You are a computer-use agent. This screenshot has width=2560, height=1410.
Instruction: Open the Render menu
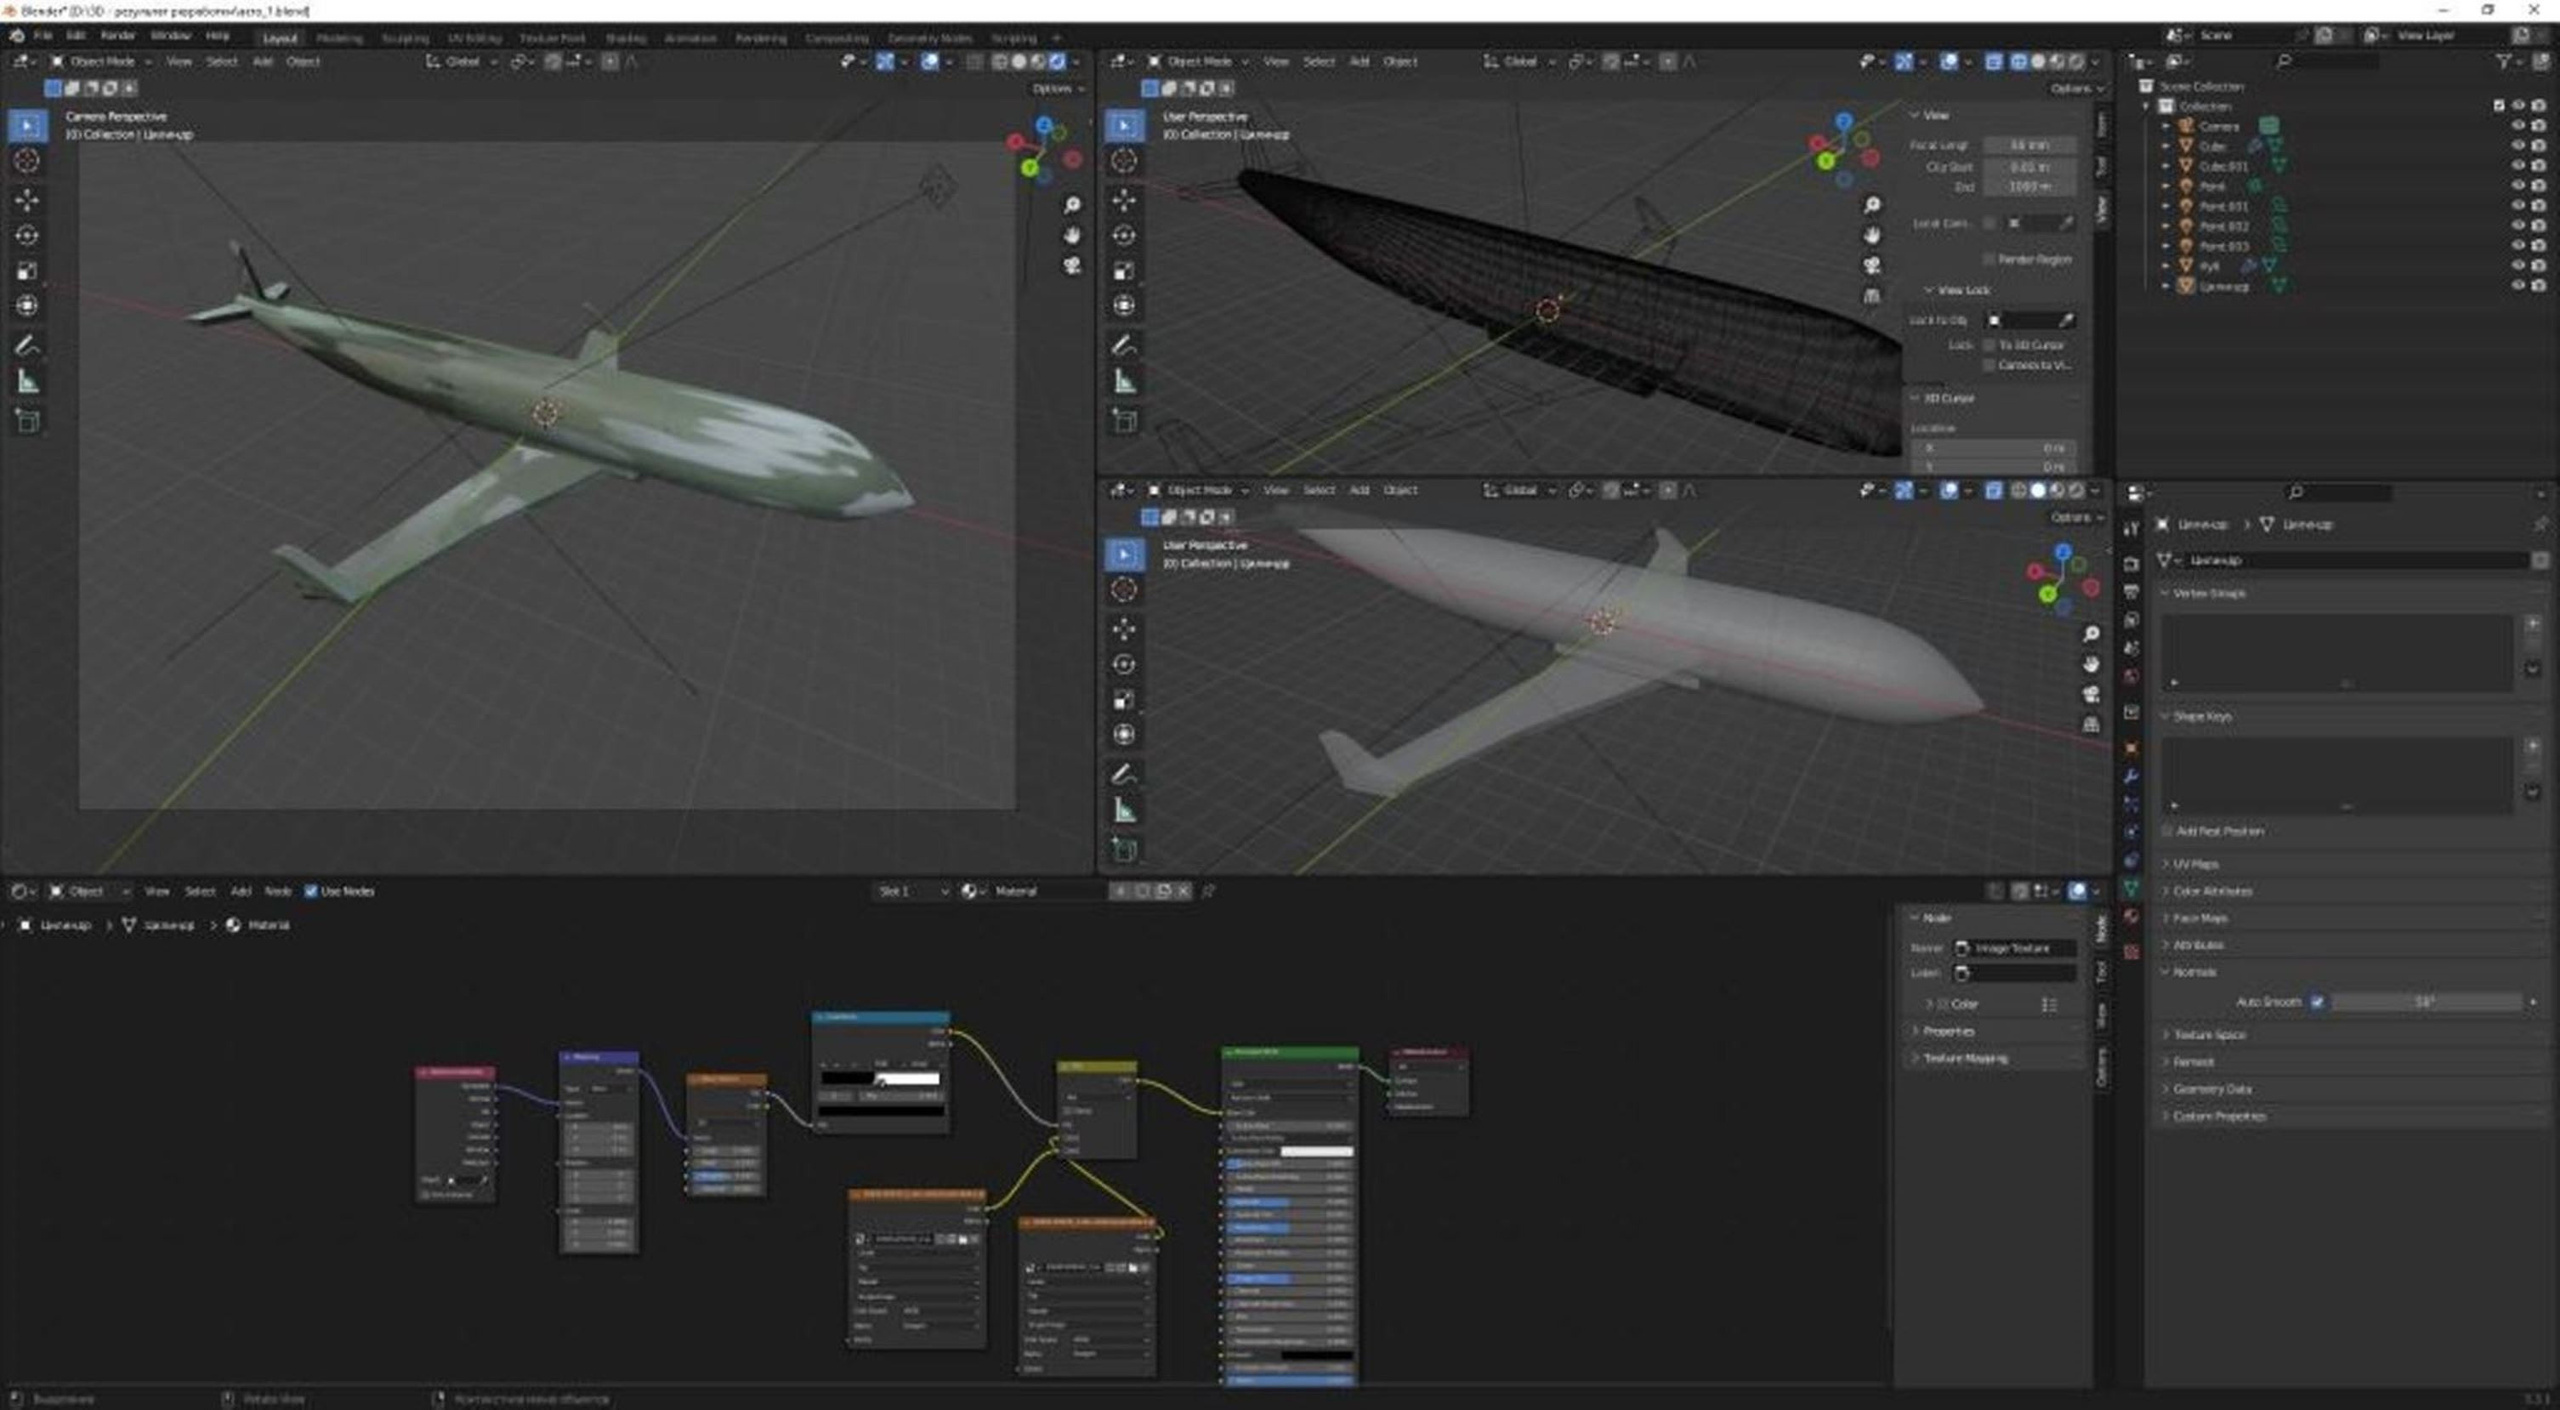(x=117, y=36)
